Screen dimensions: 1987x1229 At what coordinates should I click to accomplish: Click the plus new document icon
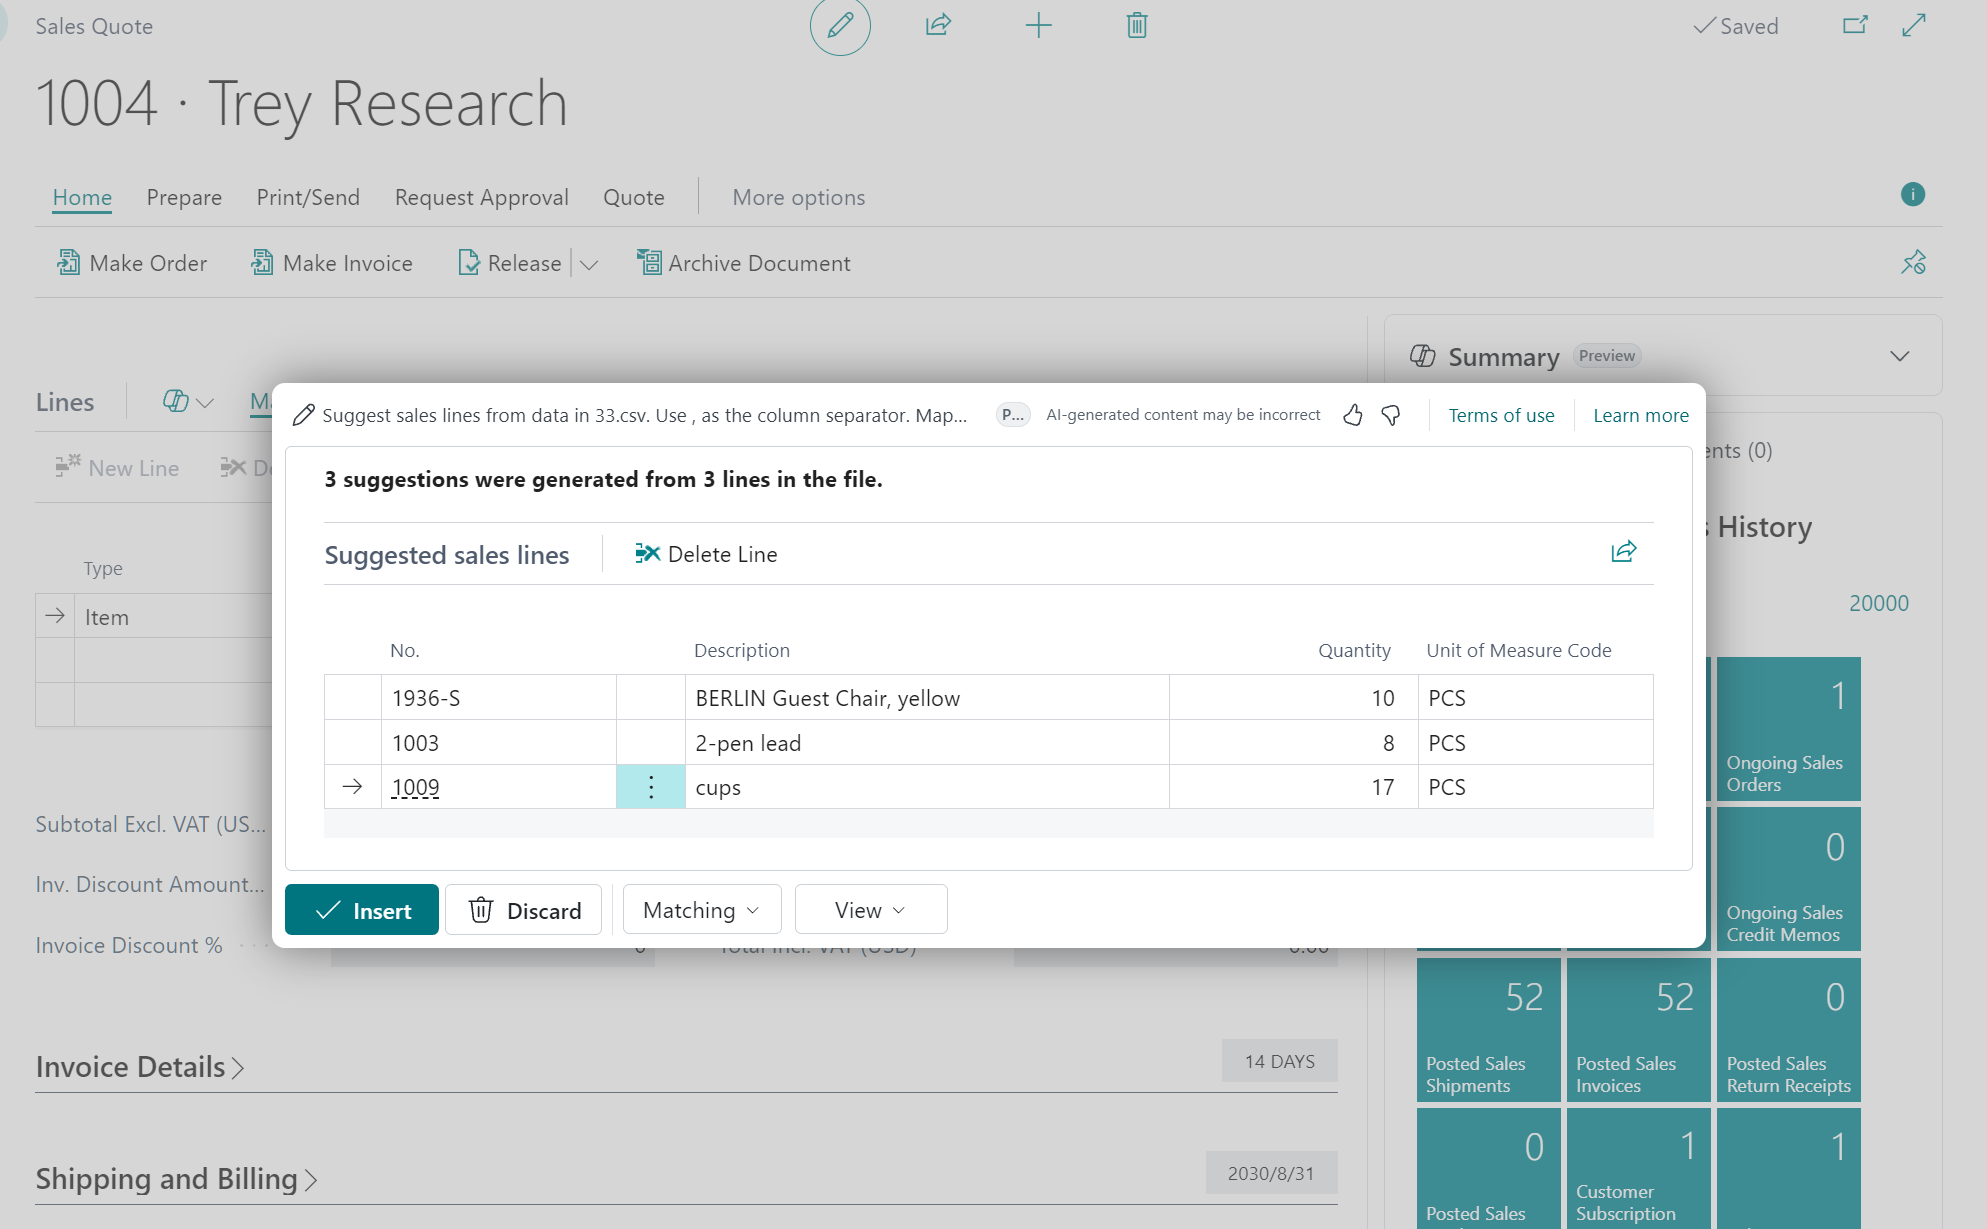pos(1039,25)
